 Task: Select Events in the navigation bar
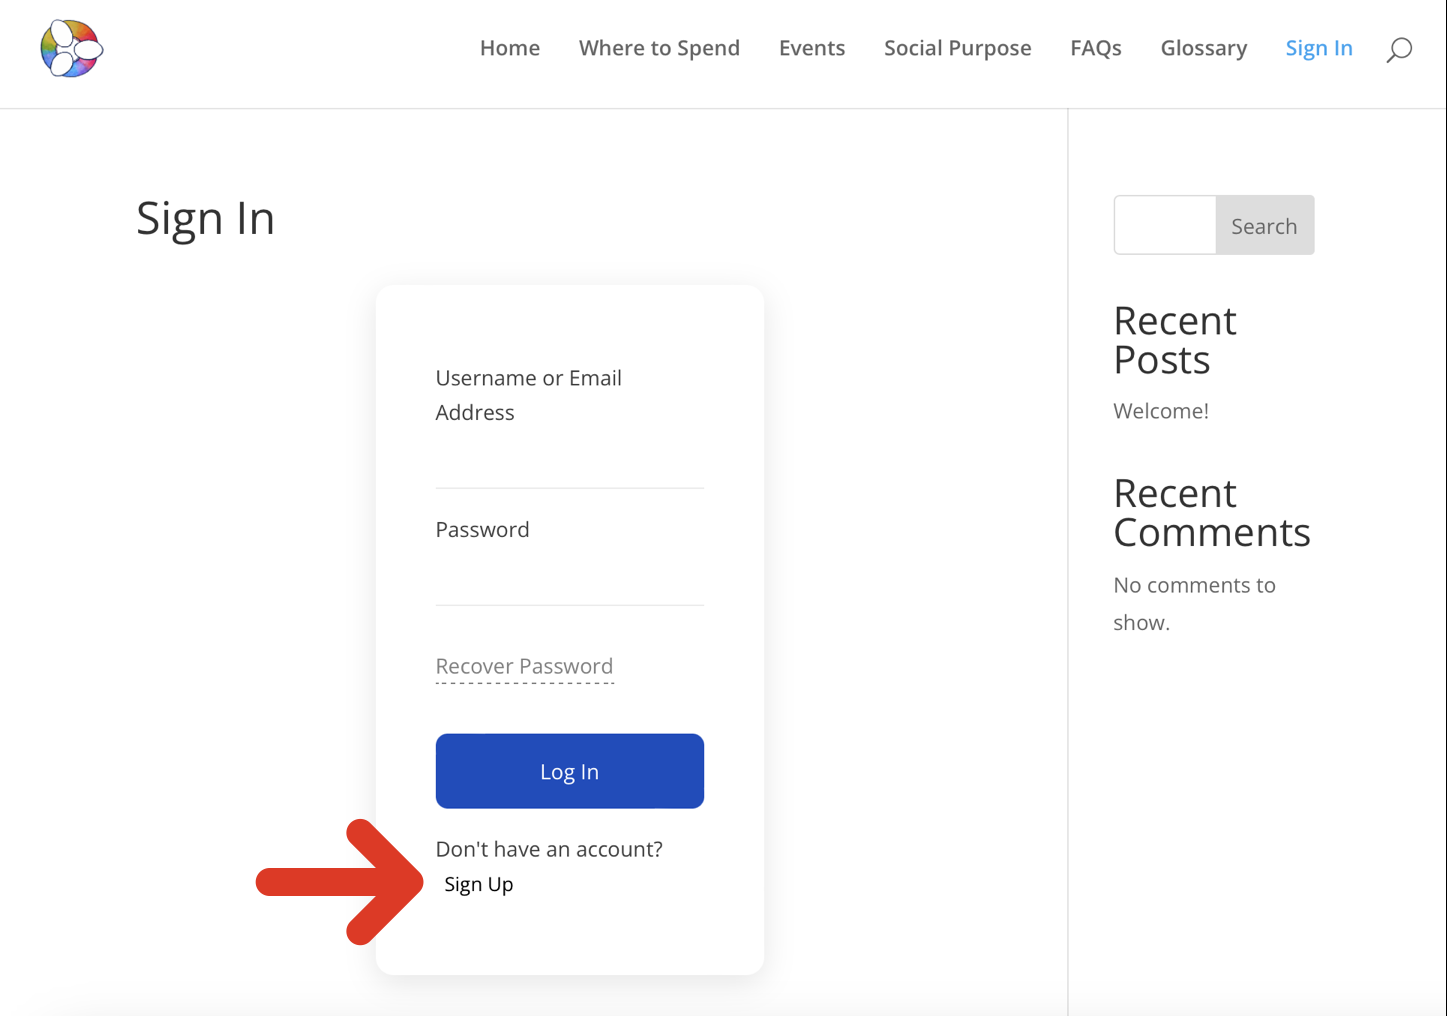812,48
